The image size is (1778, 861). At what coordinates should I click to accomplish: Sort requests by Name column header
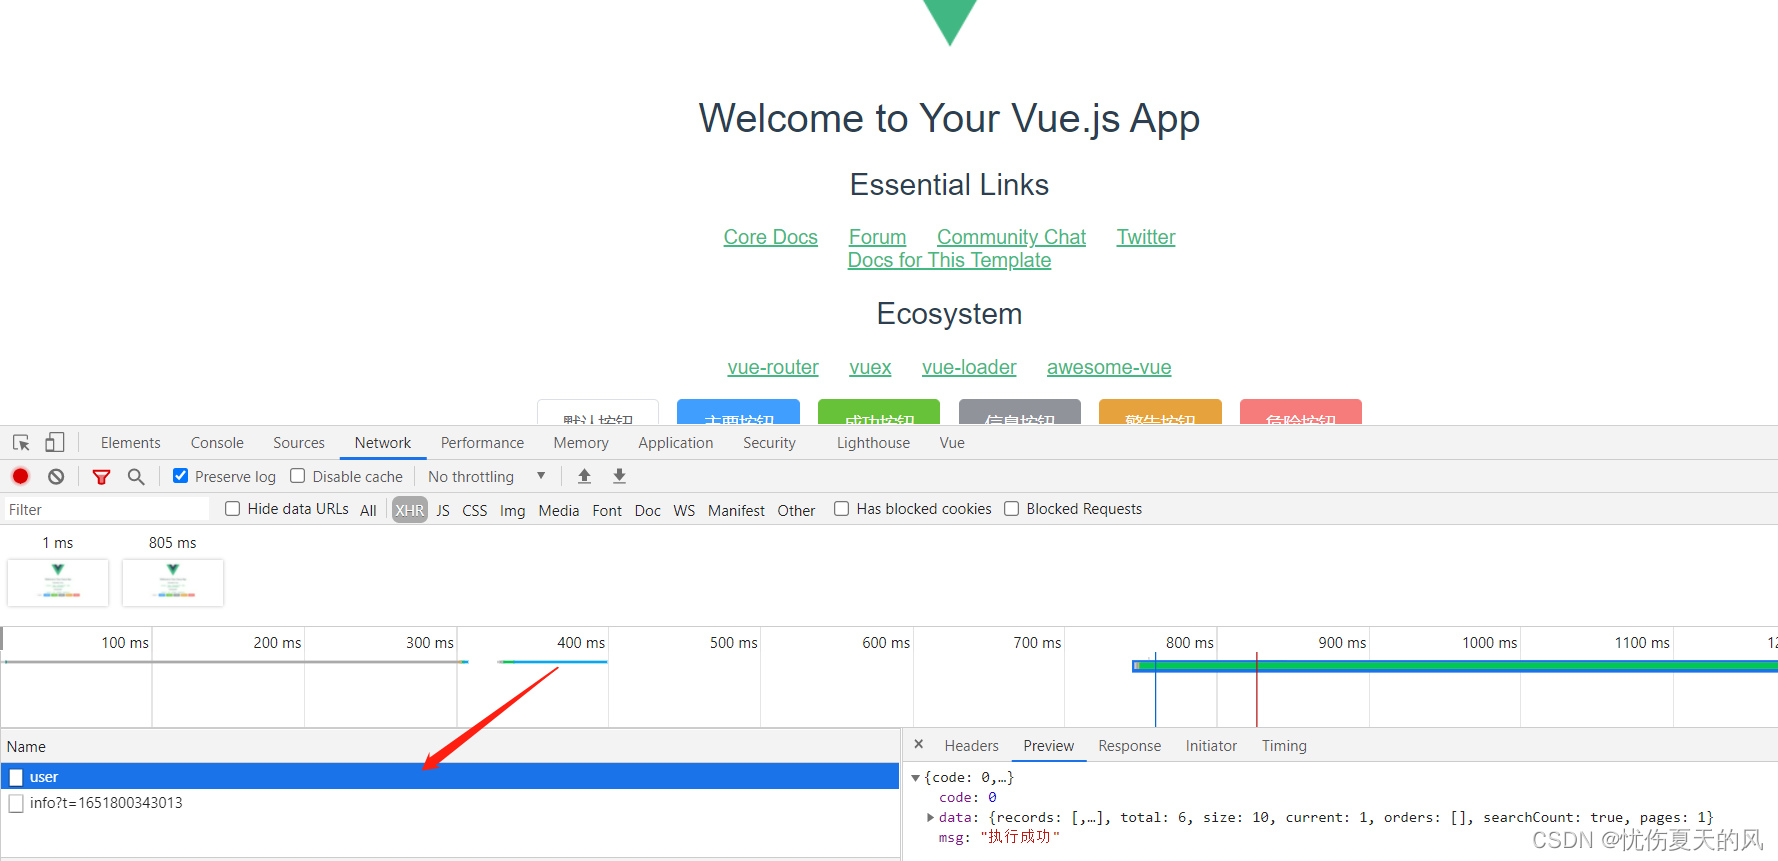point(450,746)
